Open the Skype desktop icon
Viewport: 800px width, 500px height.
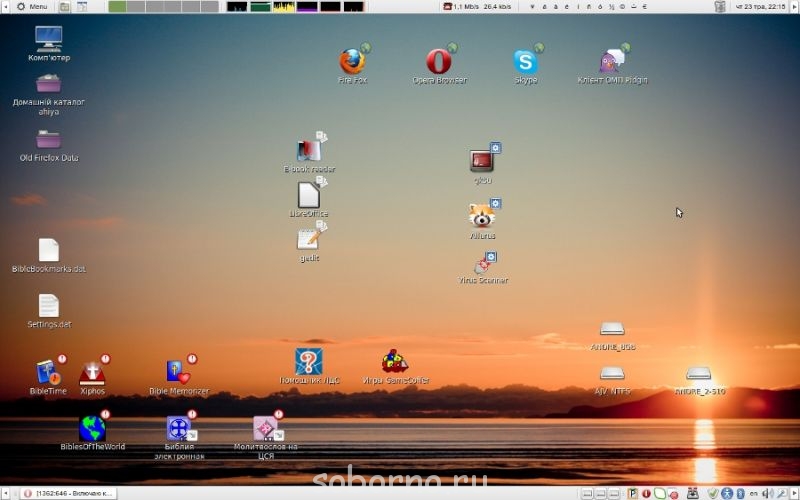tap(526, 62)
